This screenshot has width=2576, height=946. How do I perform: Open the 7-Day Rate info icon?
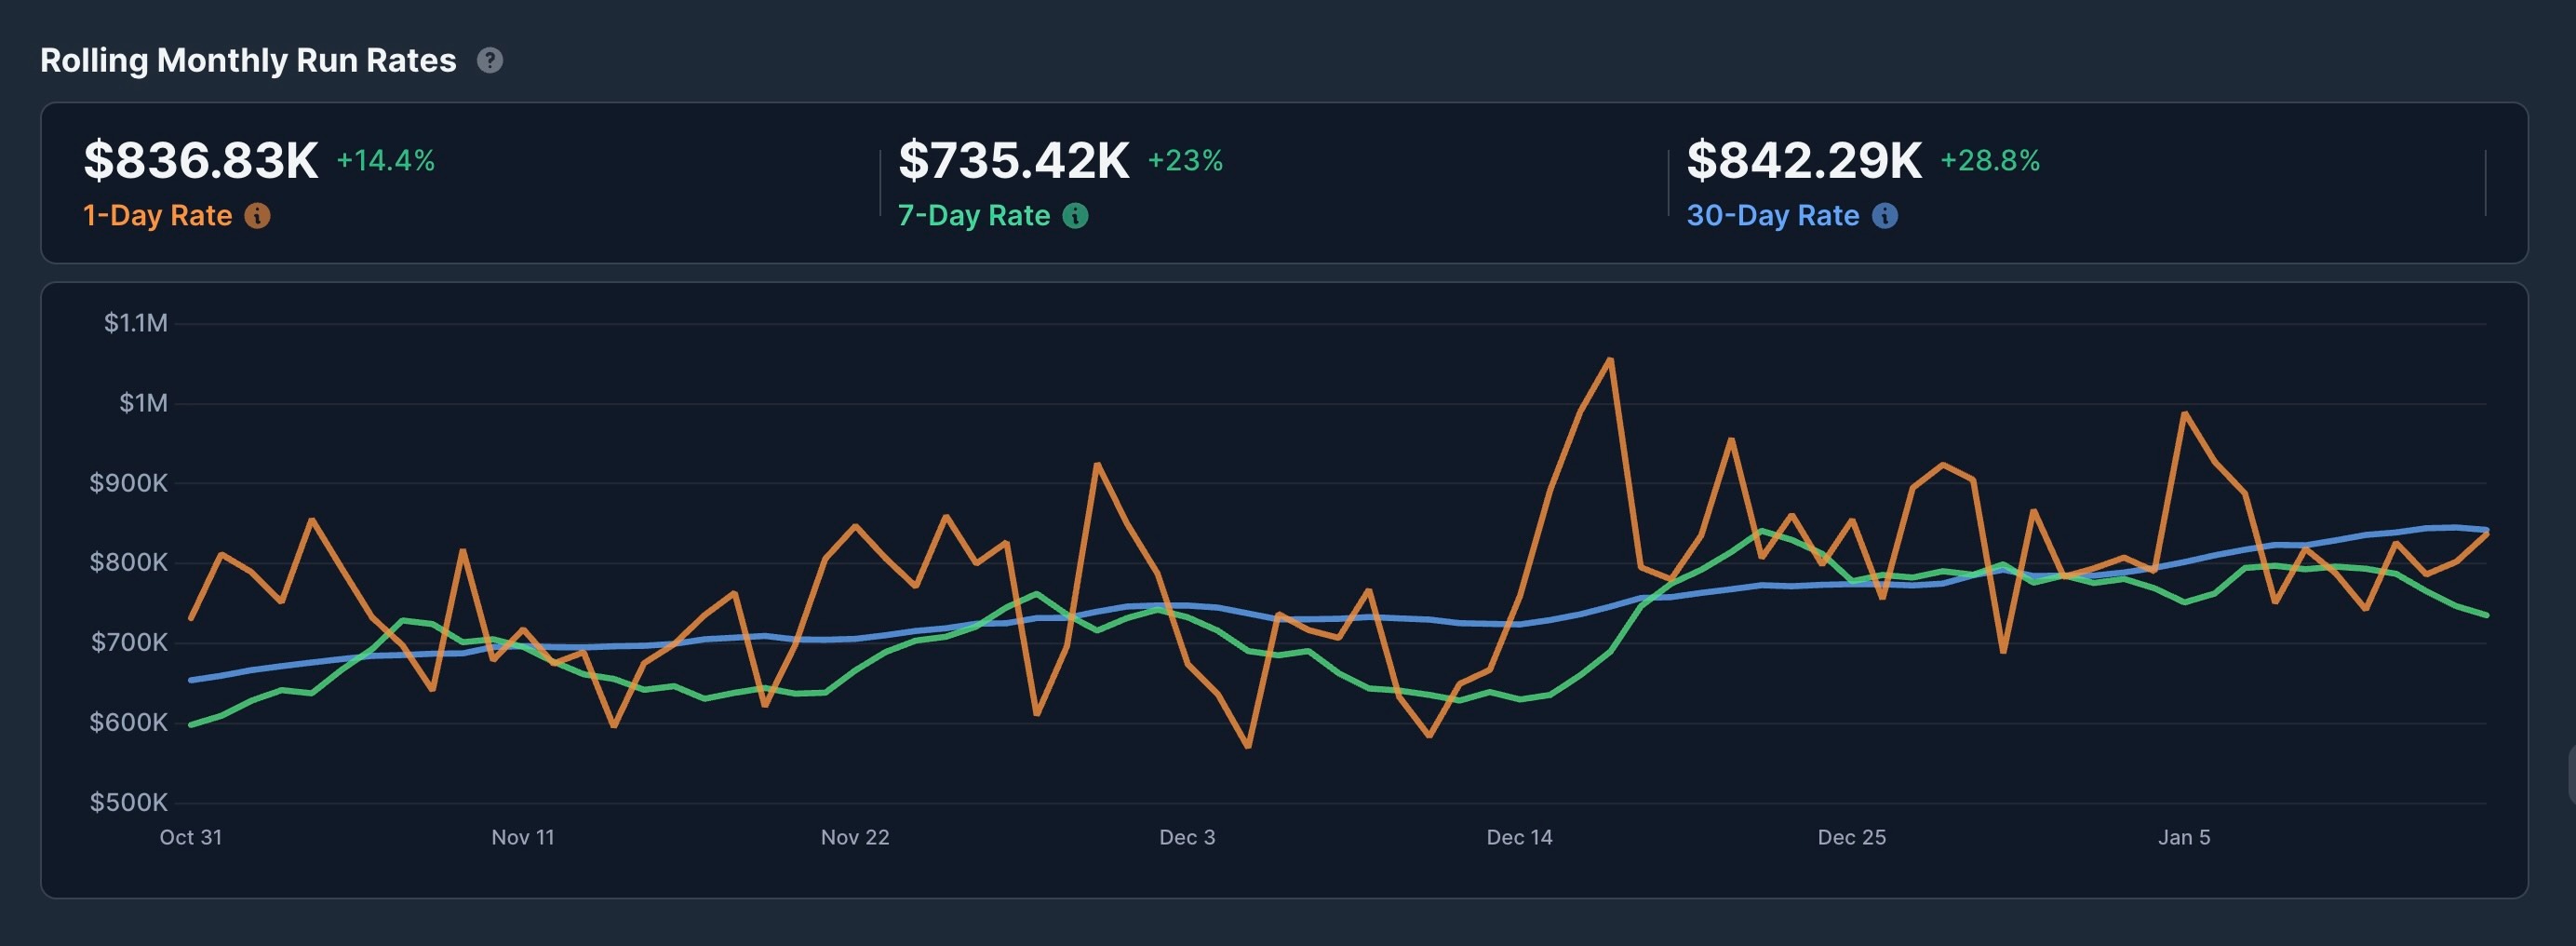pyautogui.click(x=1076, y=216)
